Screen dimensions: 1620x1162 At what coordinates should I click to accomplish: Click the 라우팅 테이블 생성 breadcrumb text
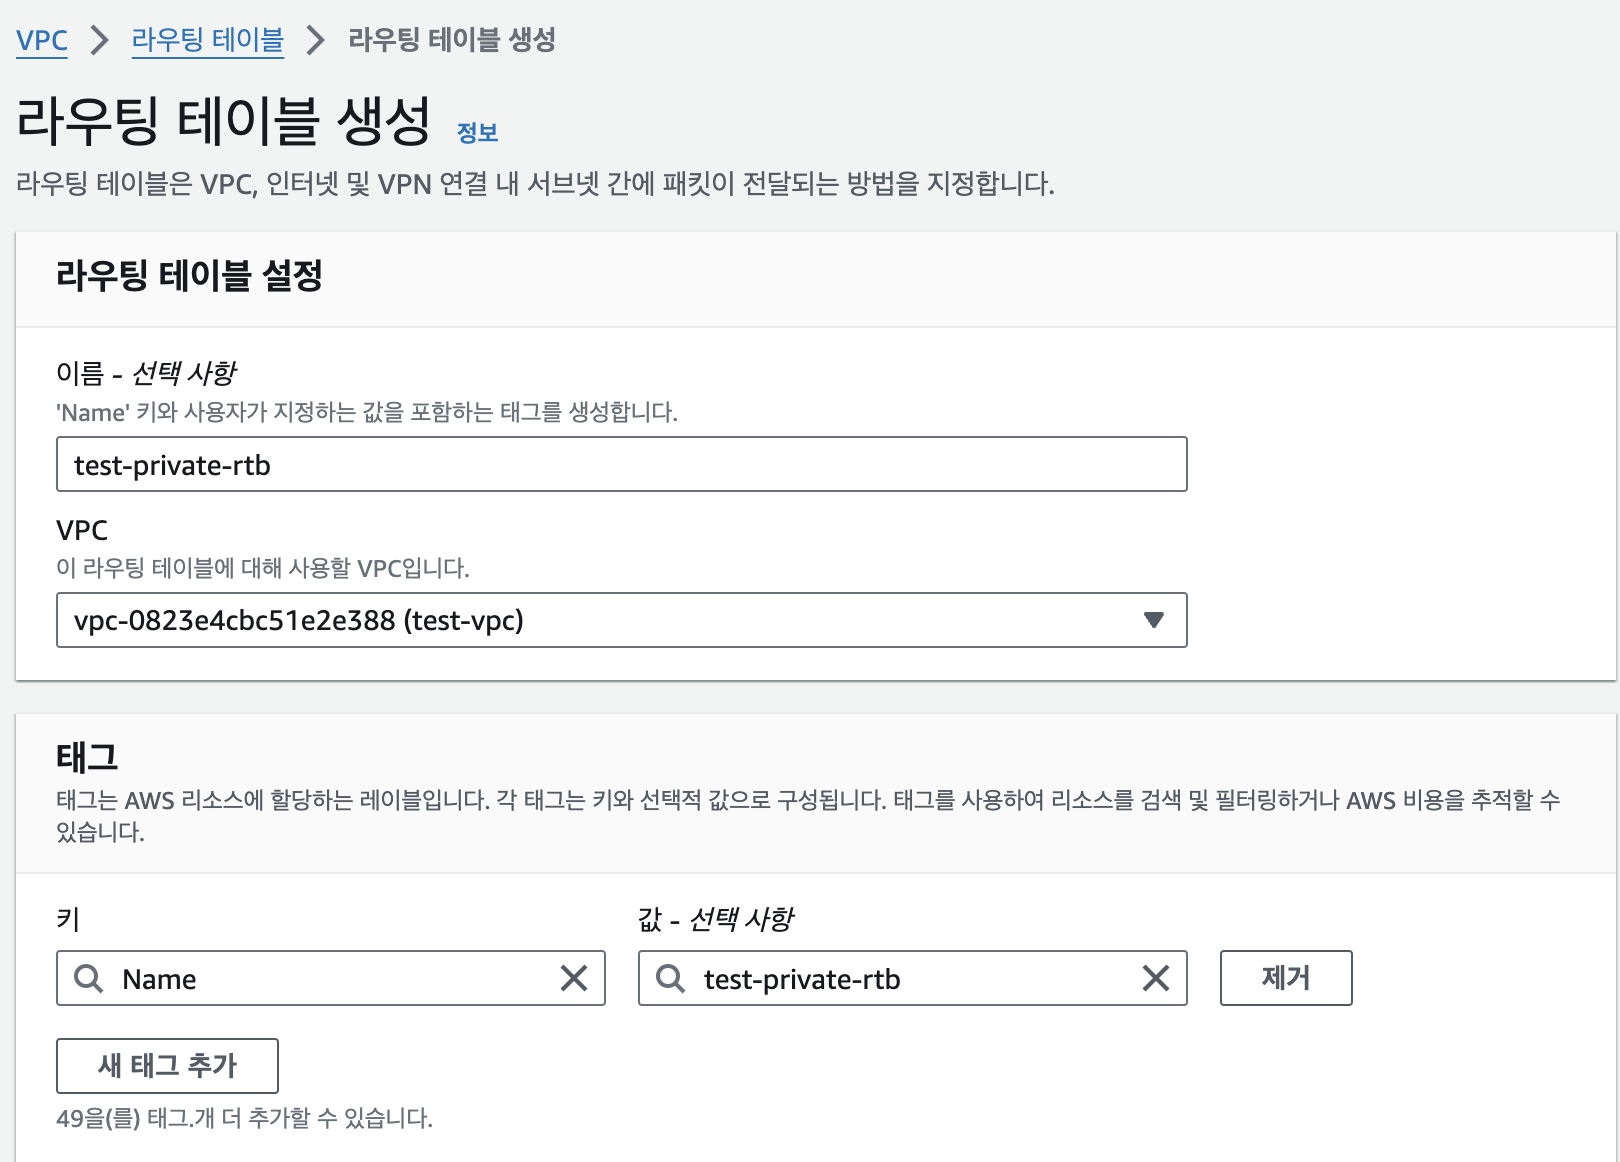pos(452,40)
